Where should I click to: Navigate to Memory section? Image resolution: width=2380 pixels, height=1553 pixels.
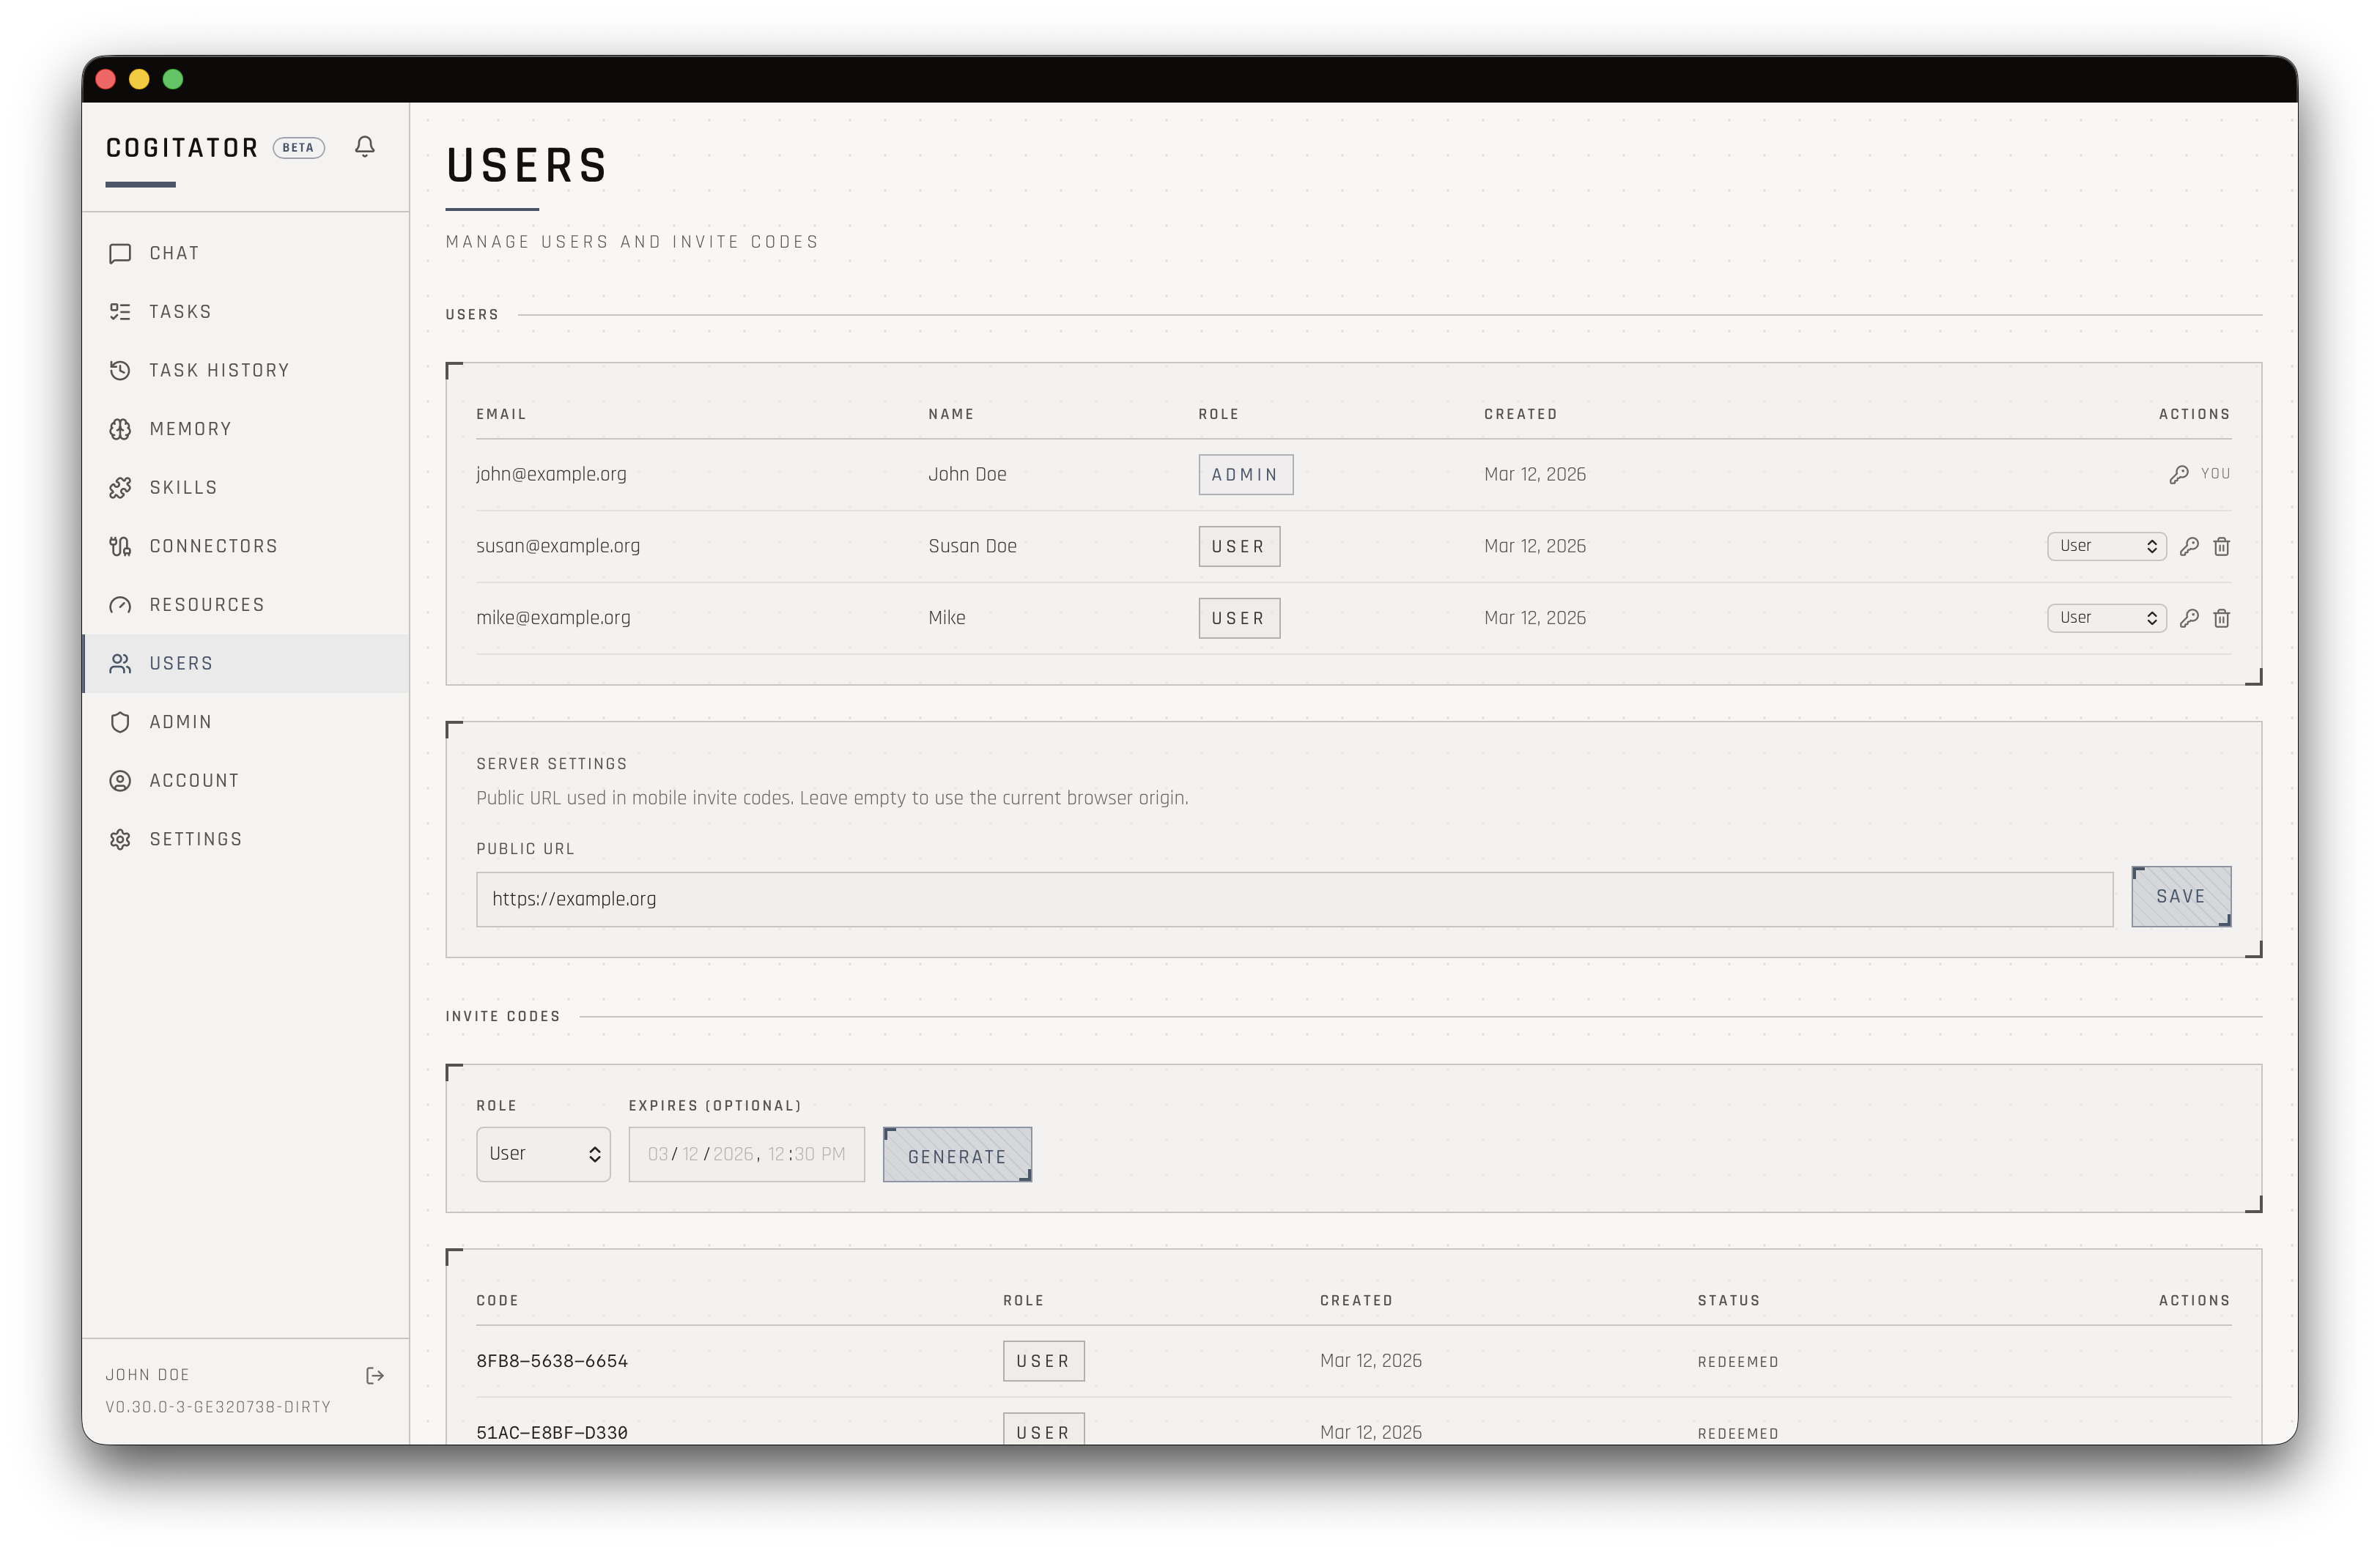coord(245,429)
